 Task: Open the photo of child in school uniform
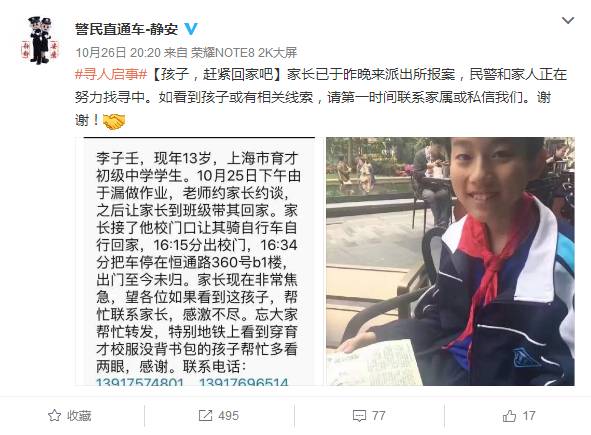(450, 261)
